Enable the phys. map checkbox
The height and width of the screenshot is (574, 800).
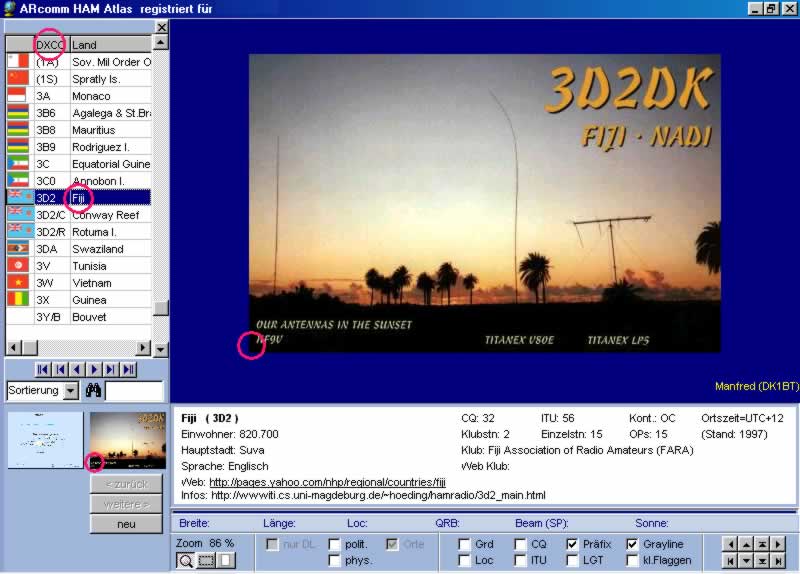coord(334,561)
